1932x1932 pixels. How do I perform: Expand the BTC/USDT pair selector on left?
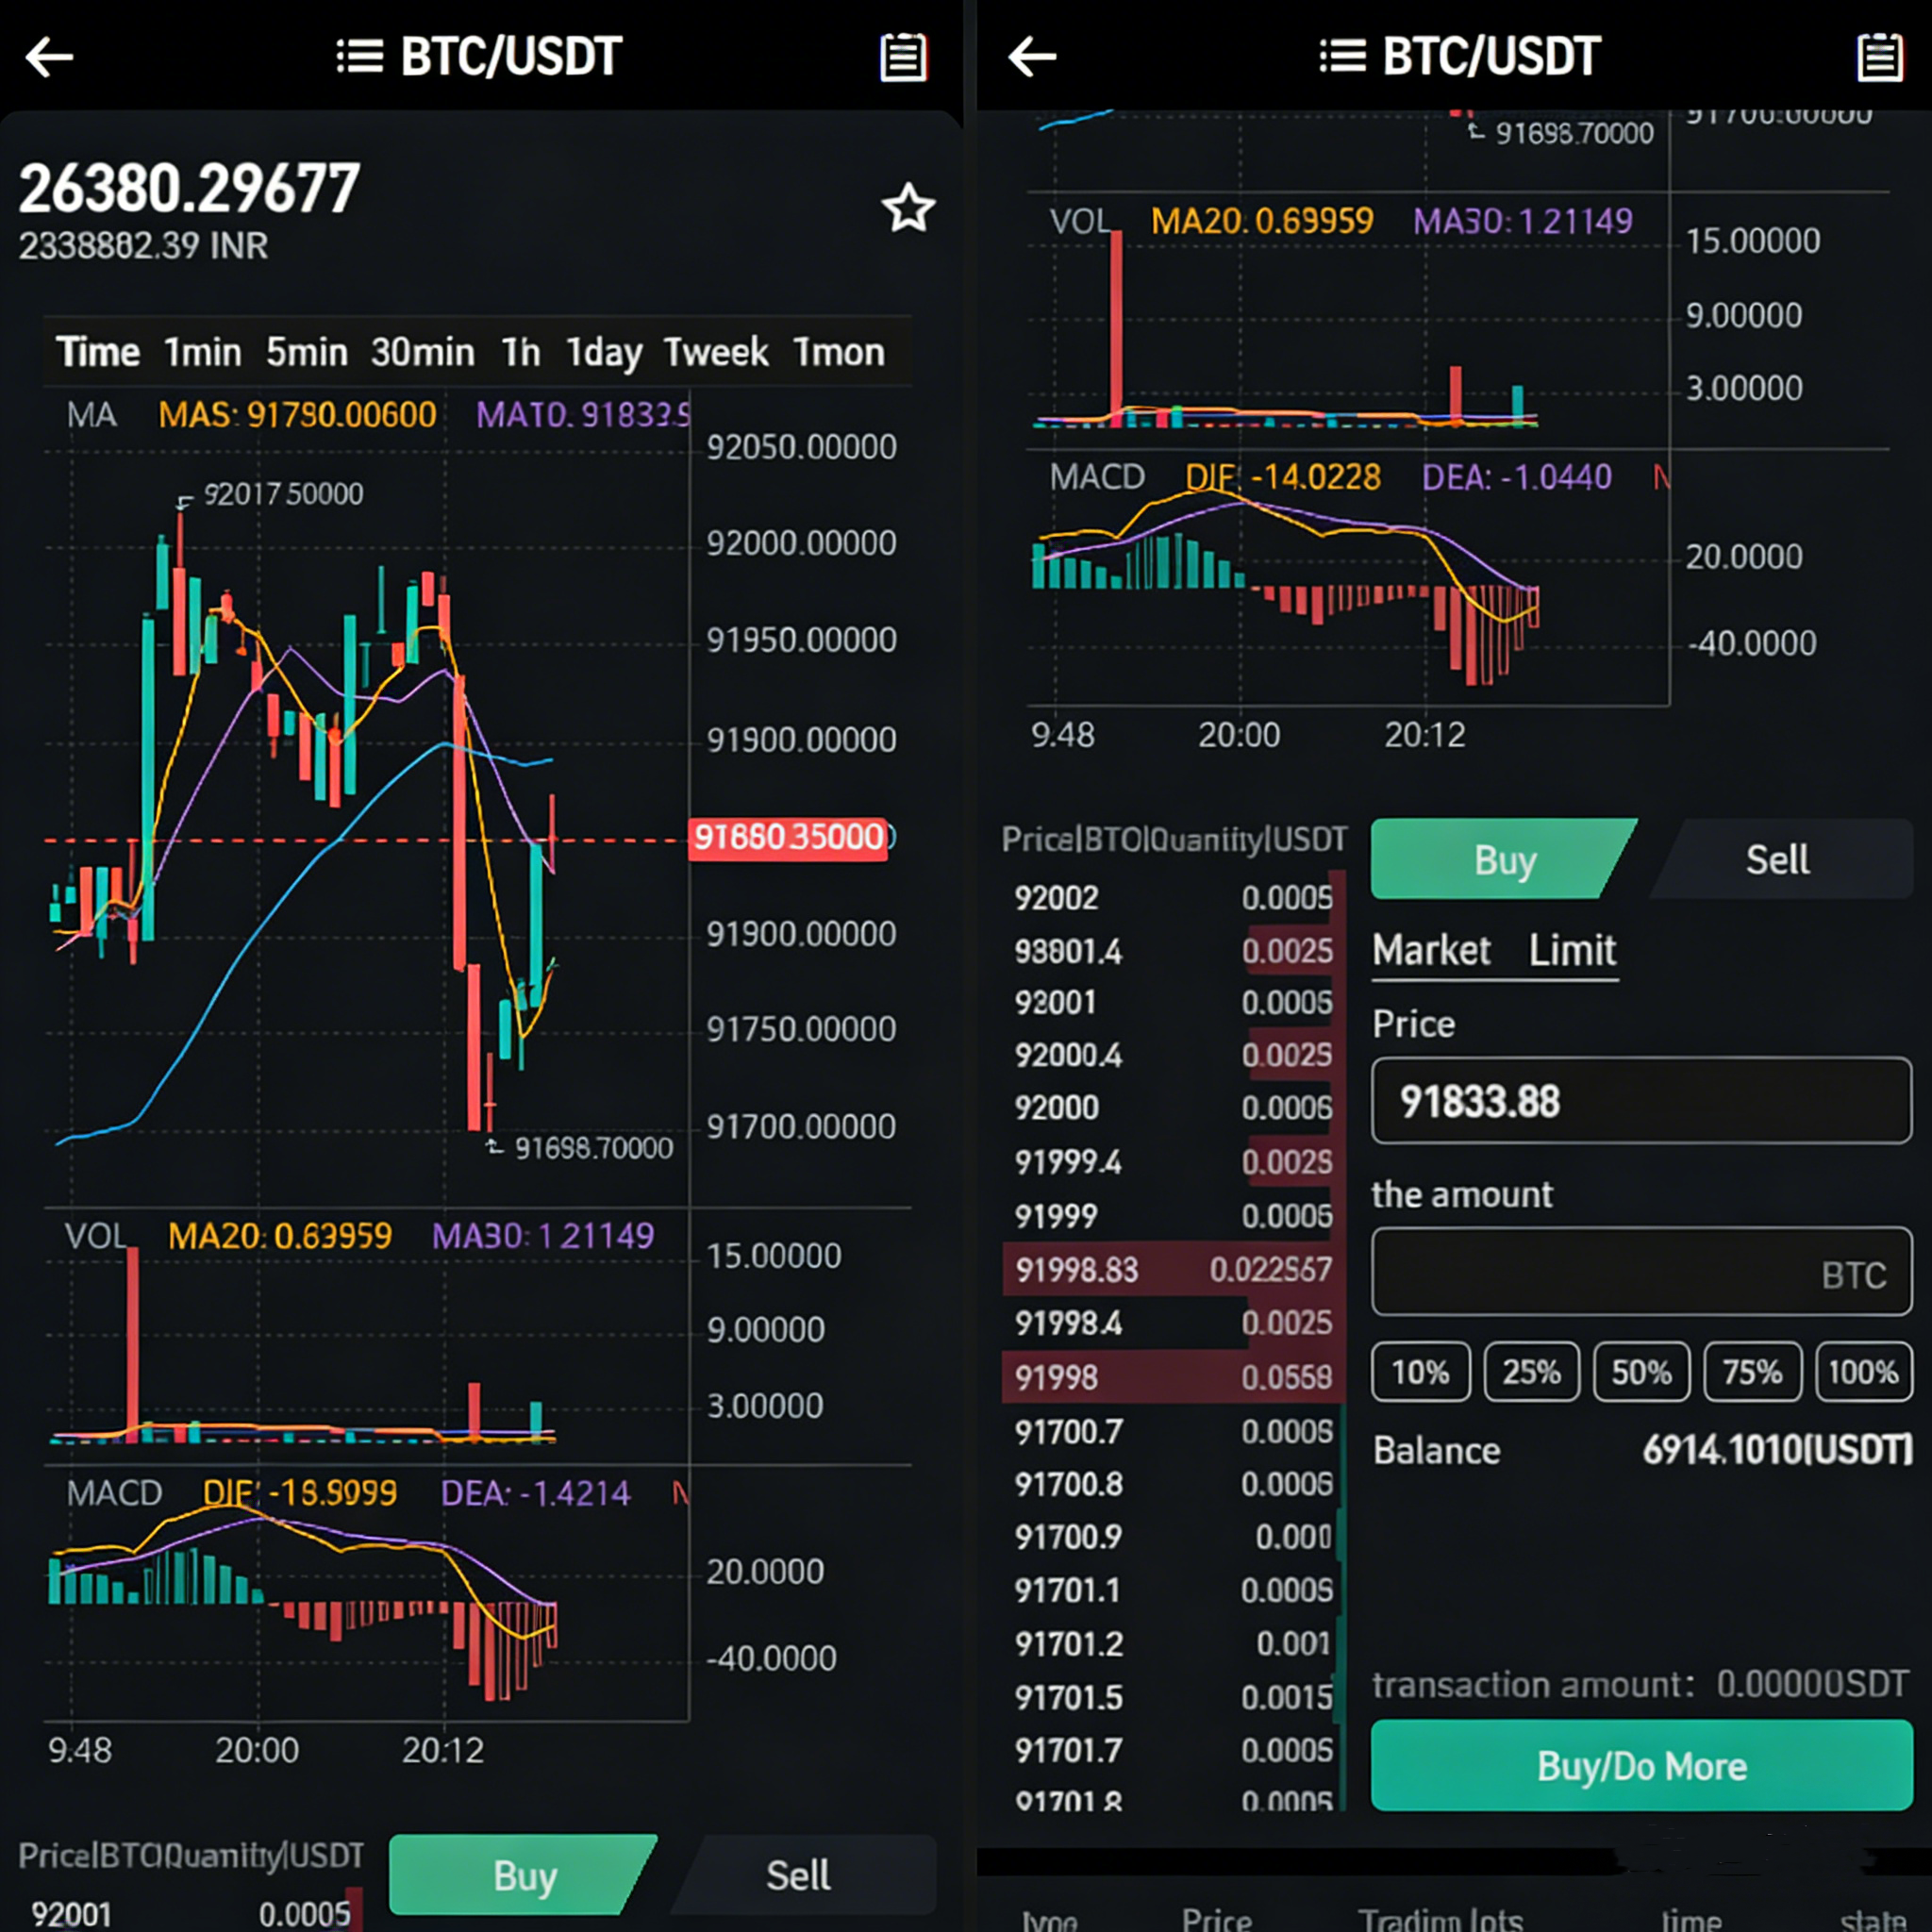pyautogui.click(x=510, y=57)
